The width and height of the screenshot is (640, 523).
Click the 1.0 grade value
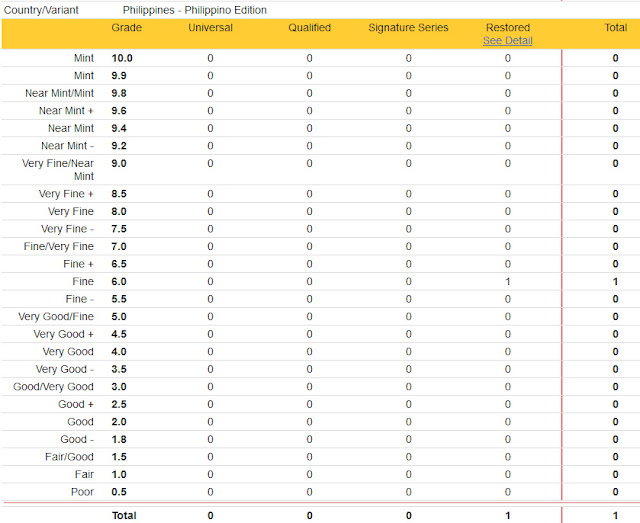click(x=119, y=474)
